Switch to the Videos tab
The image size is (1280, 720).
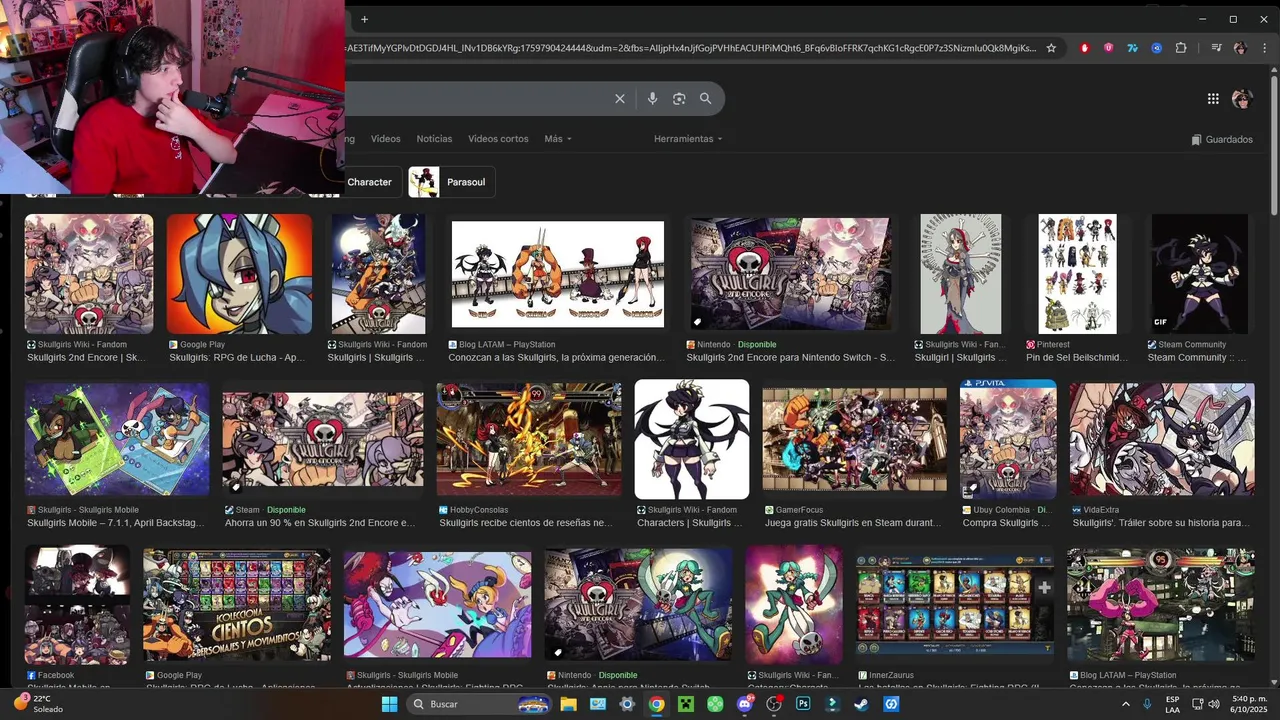pos(385,139)
